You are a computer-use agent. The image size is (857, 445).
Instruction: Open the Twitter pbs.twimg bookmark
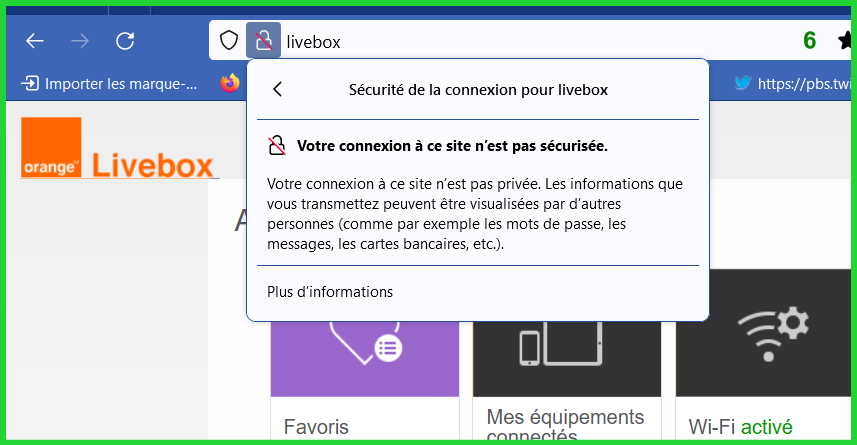pyautogui.click(x=795, y=84)
